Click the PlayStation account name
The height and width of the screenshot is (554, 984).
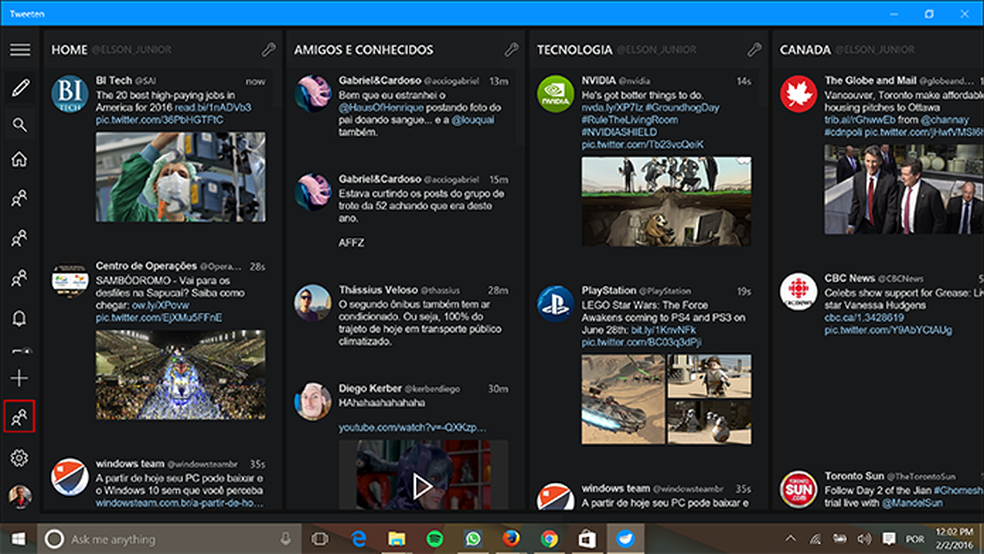tap(609, 290)
